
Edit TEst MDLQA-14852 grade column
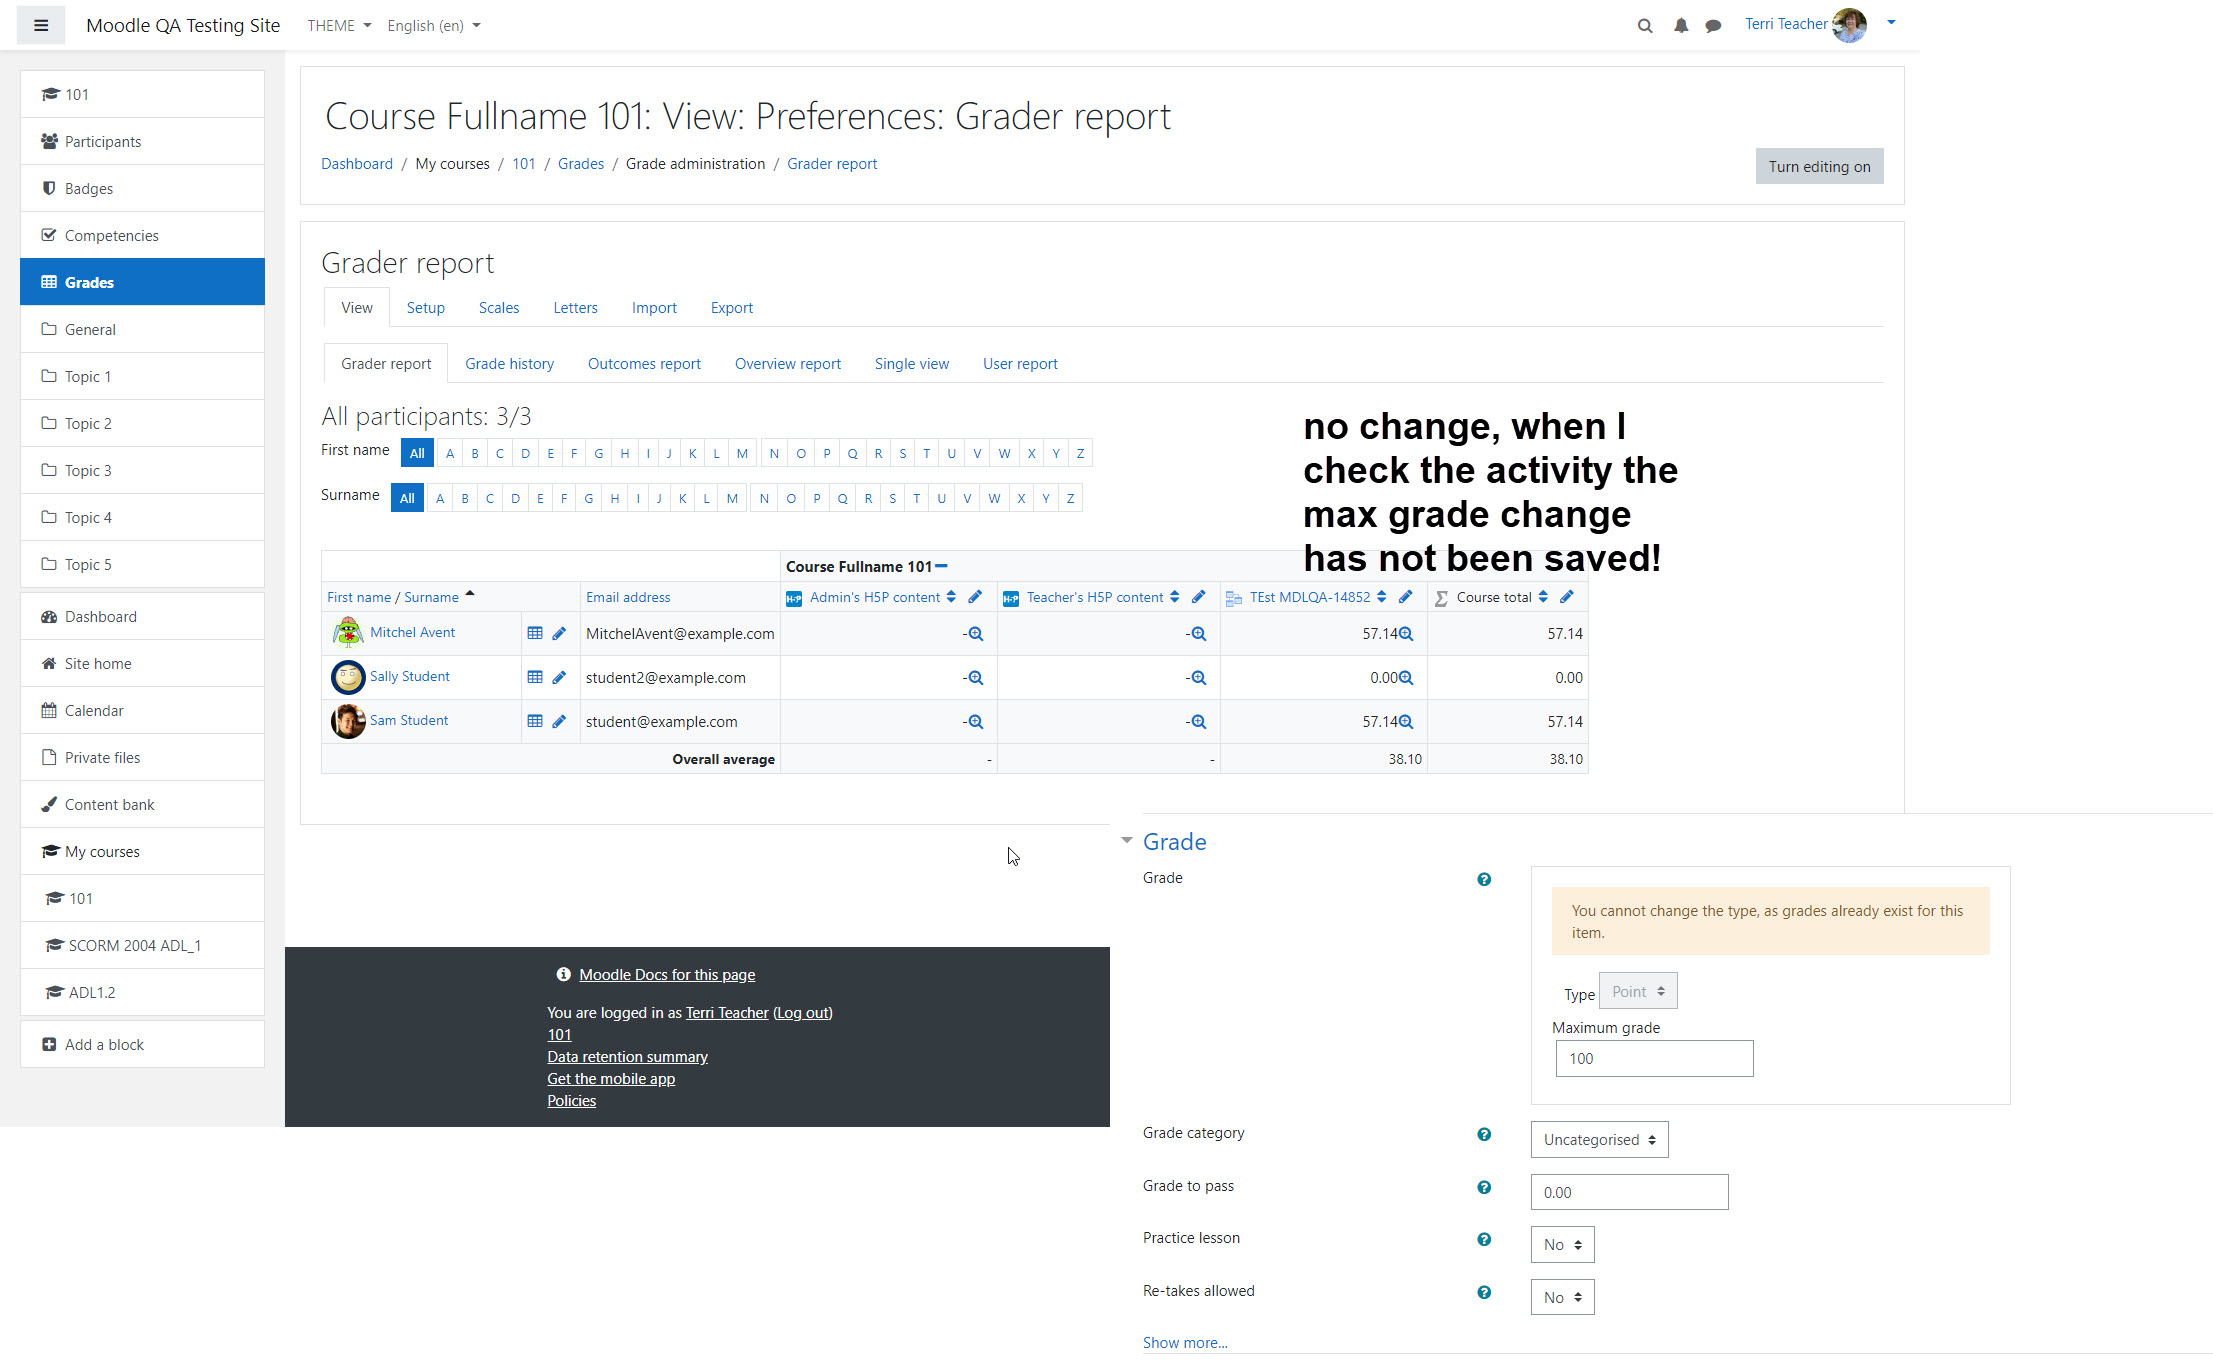(x=1405, y=597)
